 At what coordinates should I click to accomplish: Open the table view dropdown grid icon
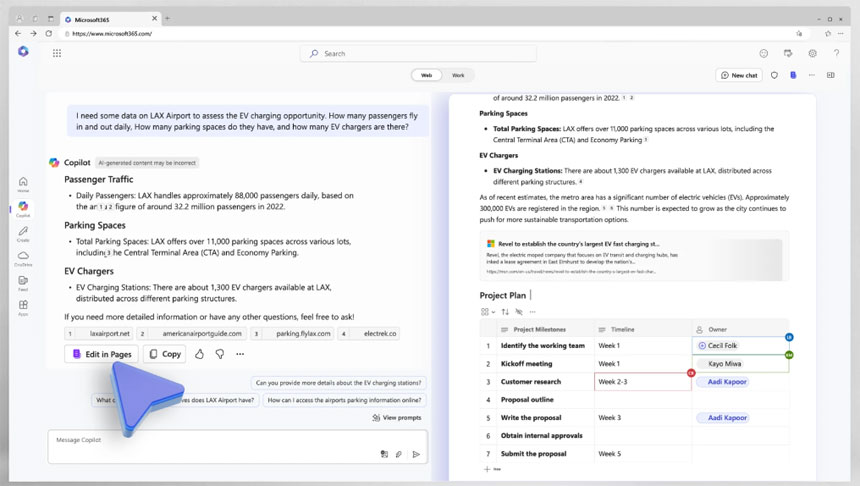point(487,312)
